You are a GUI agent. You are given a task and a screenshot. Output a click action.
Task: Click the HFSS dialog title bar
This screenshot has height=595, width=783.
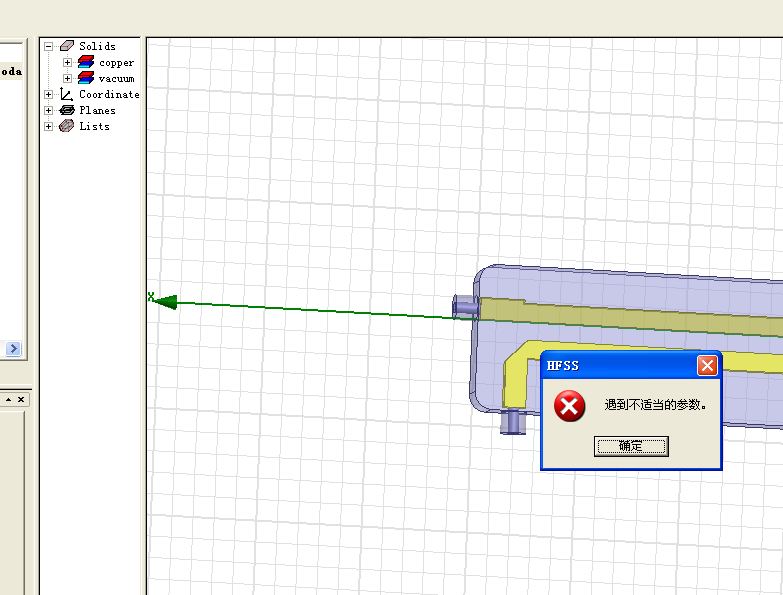pyautogui.click(x=619, y=365)
